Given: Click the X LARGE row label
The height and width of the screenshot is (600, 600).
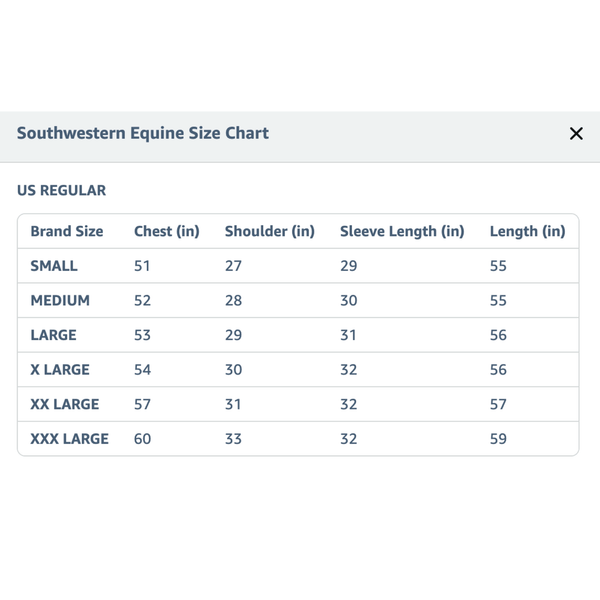Looking at the screenshot, I should pyautogui.click(x=60, y=369).
